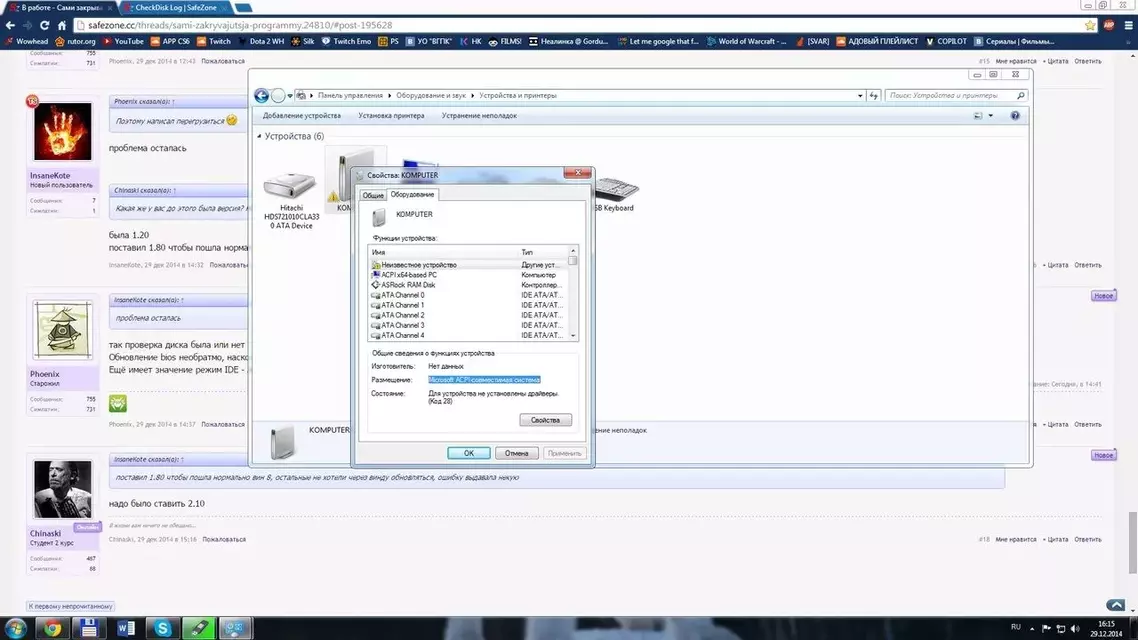Screen dimensions: 1138x640
Task: Click the Отмена button
Action: pos(516,454)
